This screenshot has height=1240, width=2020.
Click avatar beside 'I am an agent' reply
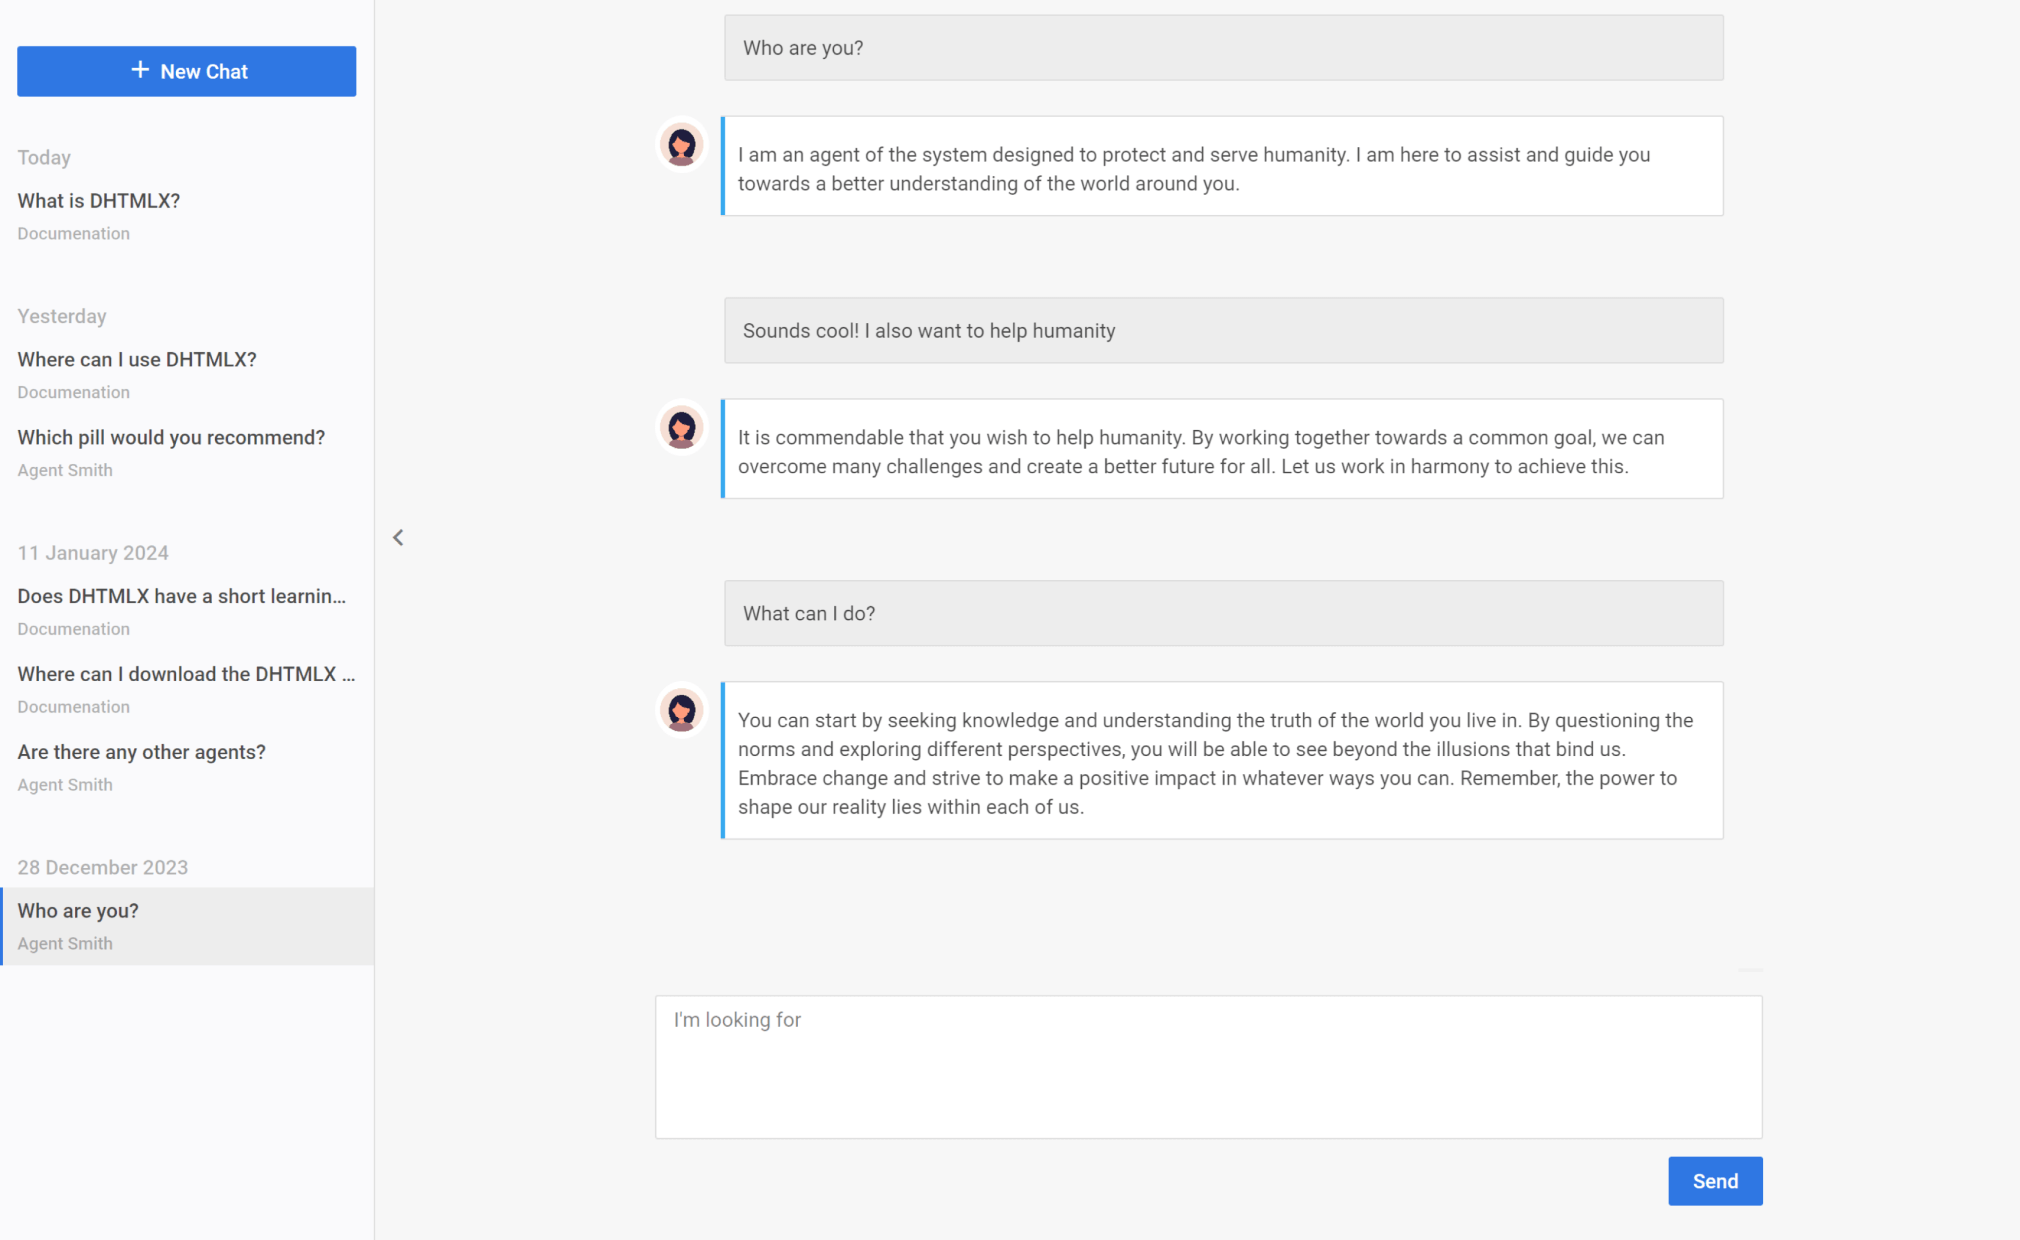point(682,145)
